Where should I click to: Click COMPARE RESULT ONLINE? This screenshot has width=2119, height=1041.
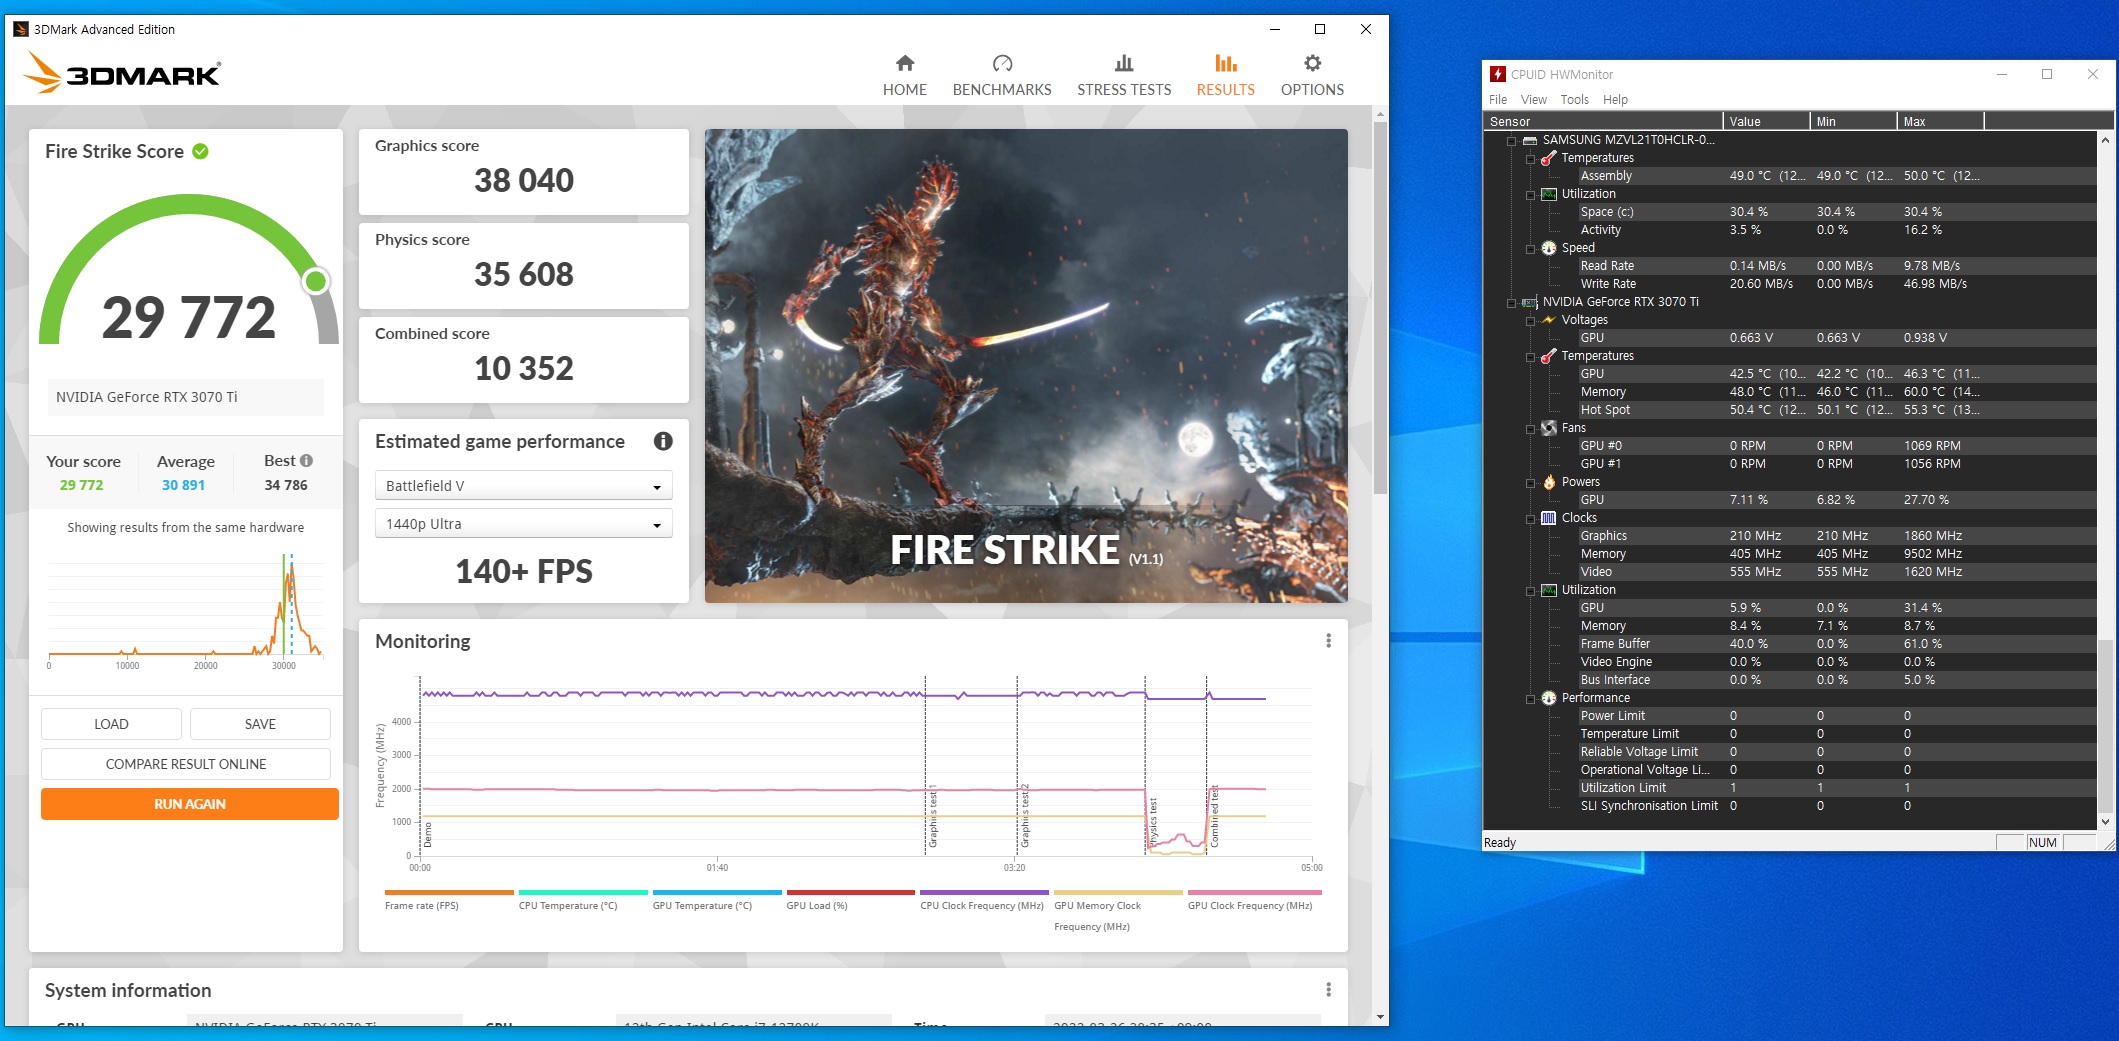coord(186,764)
